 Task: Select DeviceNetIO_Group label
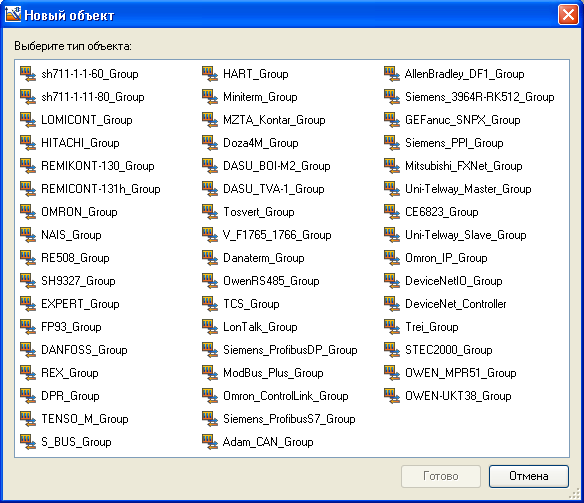454,281
